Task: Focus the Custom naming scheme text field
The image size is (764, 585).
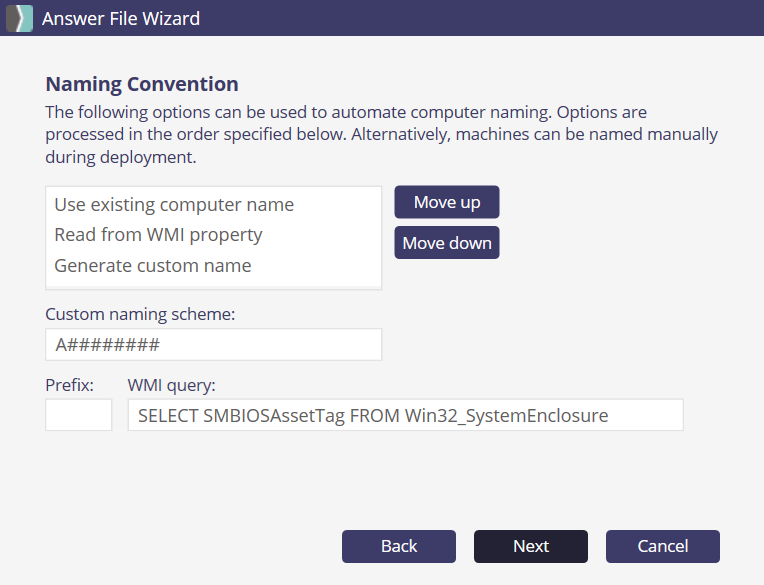Action: pyautogui.click(x=213, y=345)
